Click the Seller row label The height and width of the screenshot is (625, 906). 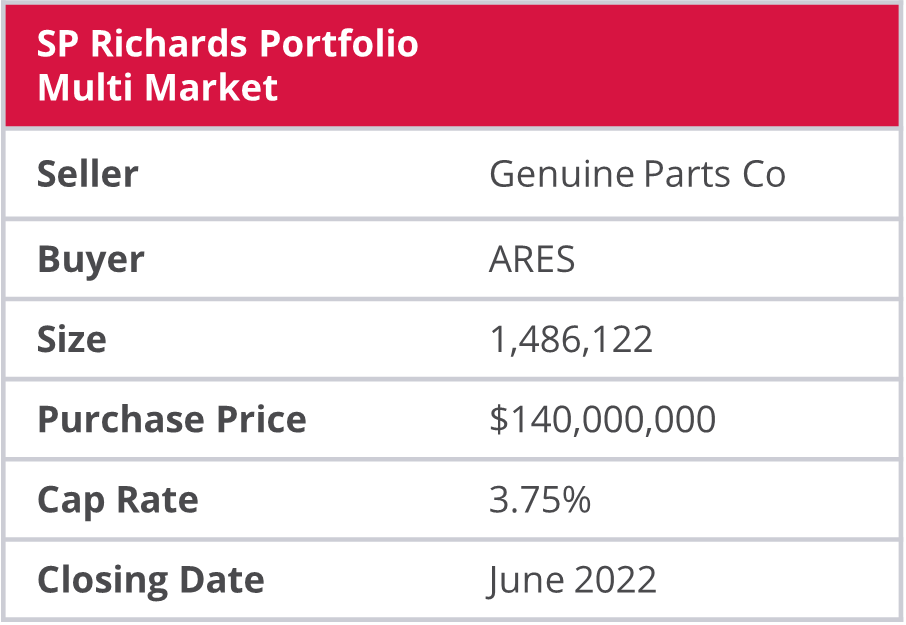(x=88, y=174)
